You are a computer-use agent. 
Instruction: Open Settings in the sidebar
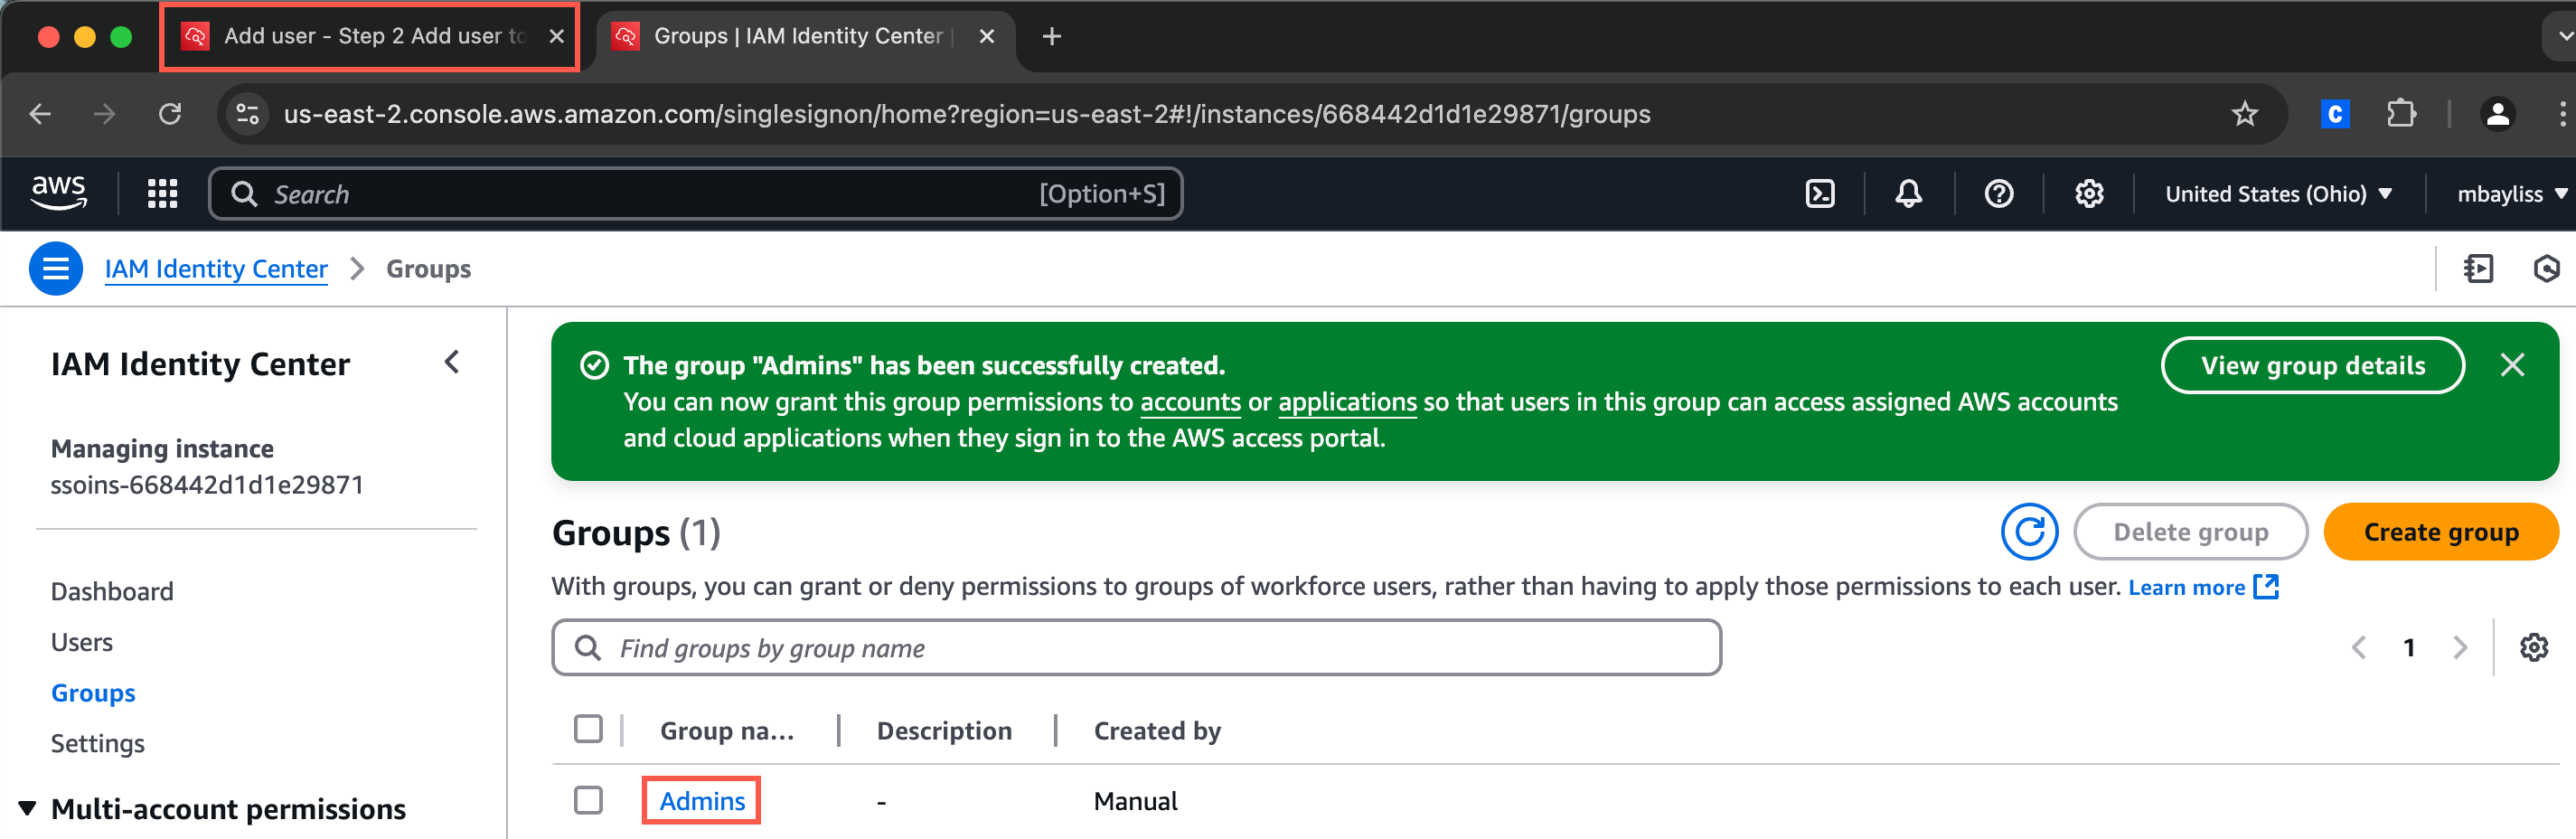pyautogui.click(x=98, y=743)
